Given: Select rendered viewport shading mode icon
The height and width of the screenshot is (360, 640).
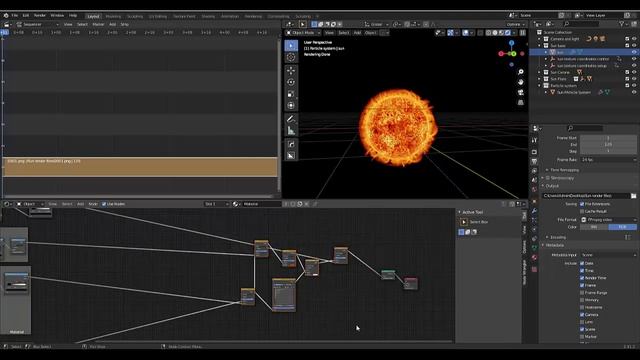Looking at the screenshot, I should [x=508, y=33].
